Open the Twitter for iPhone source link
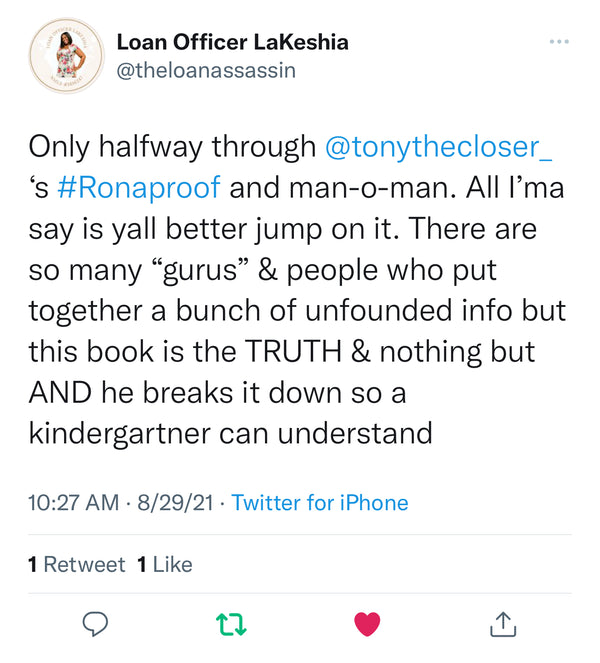The image size is (600, 663). point(319,503)
